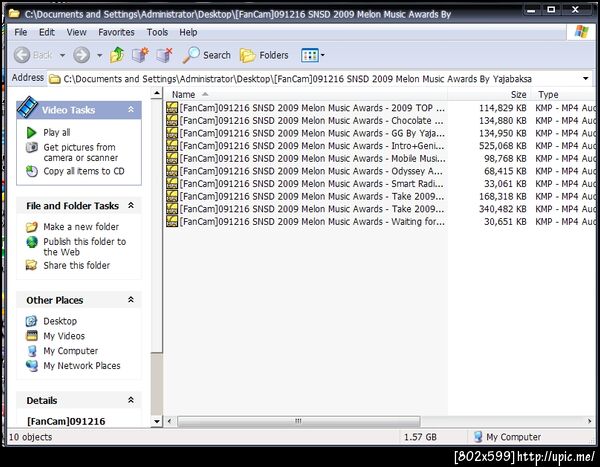Click the Back arrow button
Viewport: 600px width, 467px height.
point(22,55)
